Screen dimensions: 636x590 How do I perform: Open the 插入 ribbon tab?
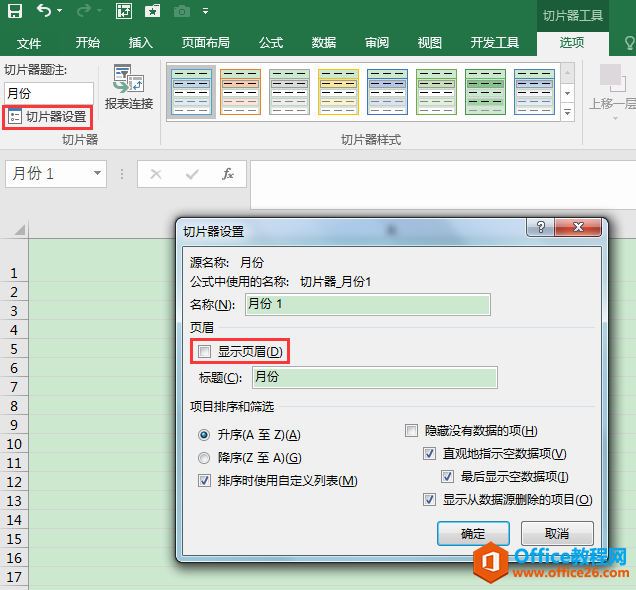(x=140, y=43)
